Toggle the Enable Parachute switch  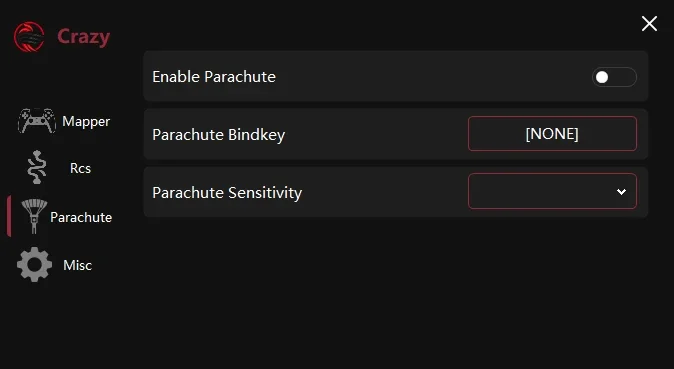614,77
